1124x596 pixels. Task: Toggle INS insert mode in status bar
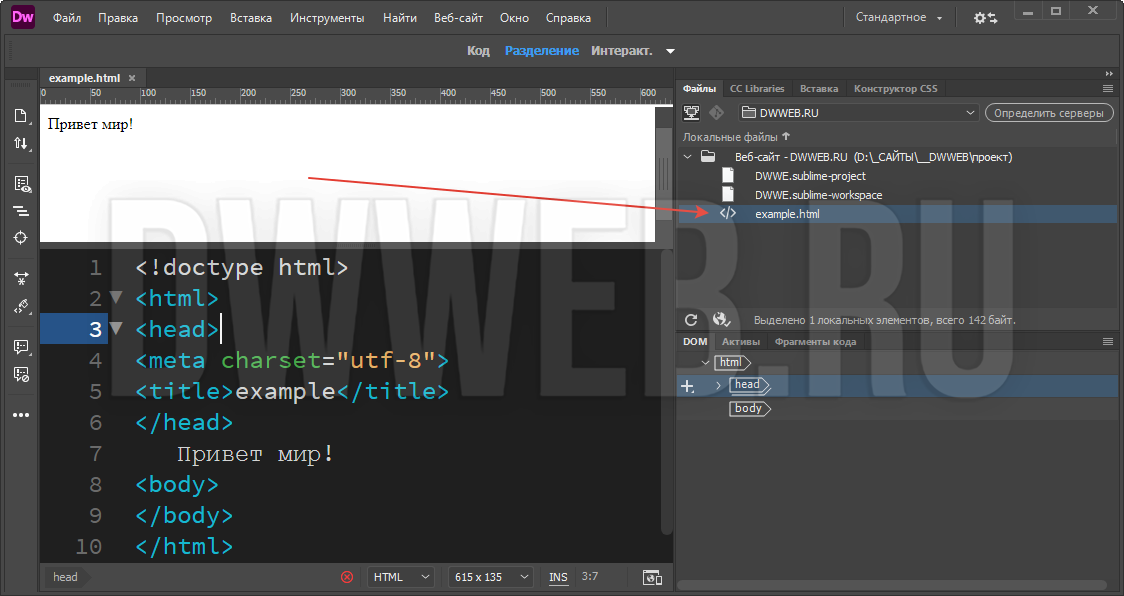tap(558, 577)
